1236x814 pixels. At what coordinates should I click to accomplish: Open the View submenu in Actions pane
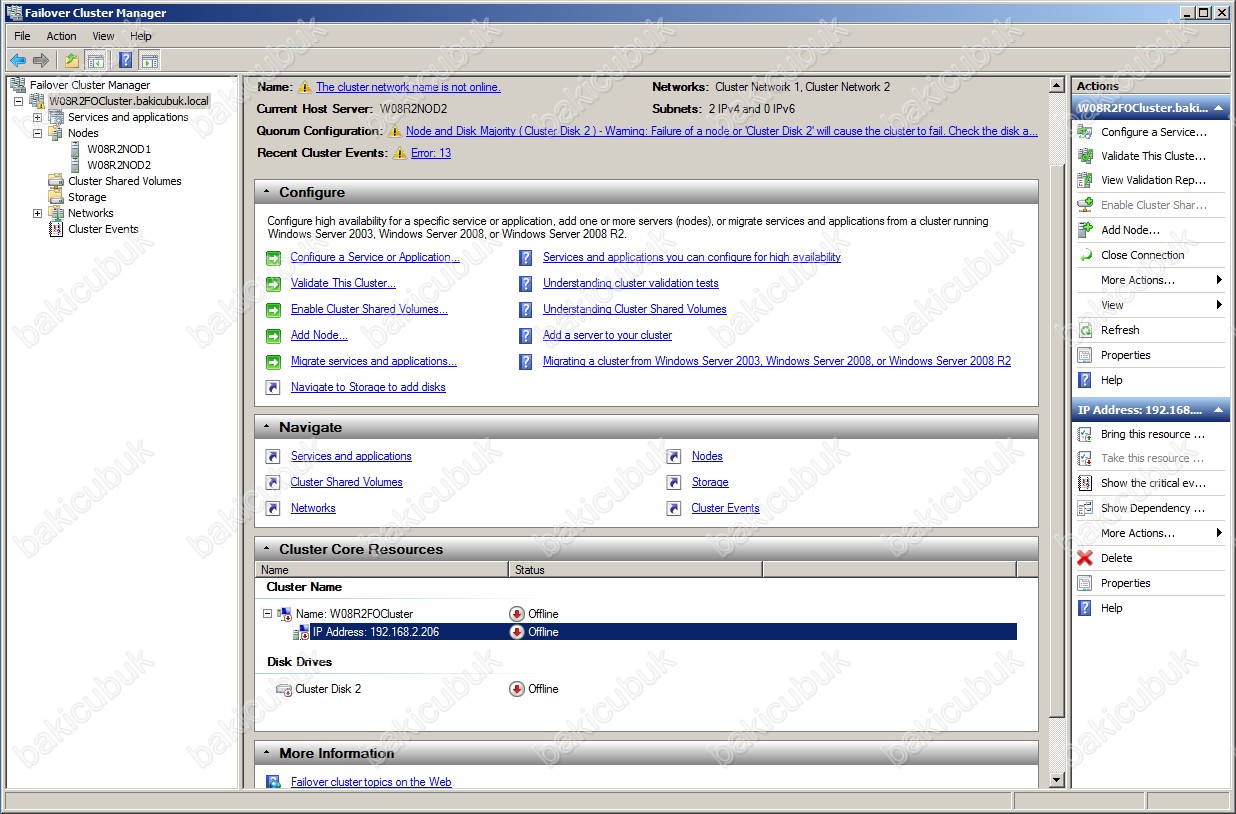coord(1150,305)
